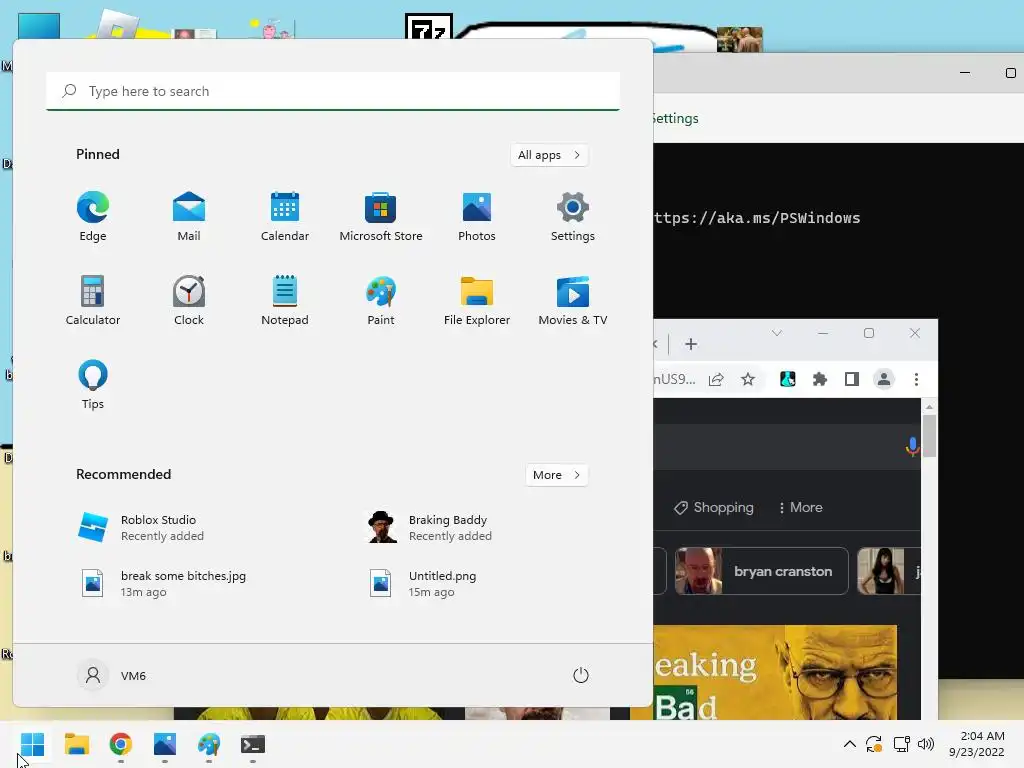Click the scroll-up arrow in Chrome
1024x768 pixels.
click(929, 406)
